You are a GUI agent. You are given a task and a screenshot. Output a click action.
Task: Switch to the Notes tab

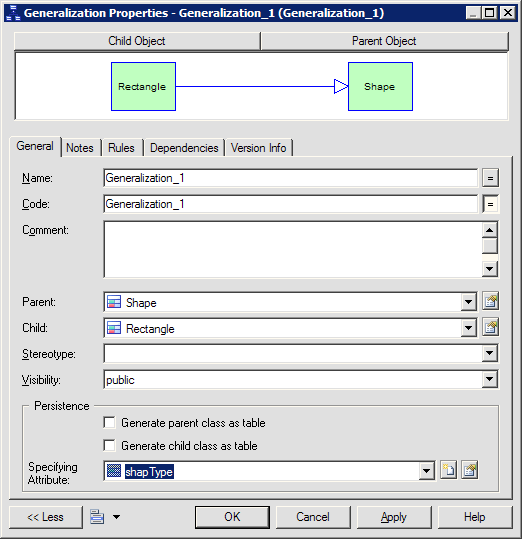point(80,148)
